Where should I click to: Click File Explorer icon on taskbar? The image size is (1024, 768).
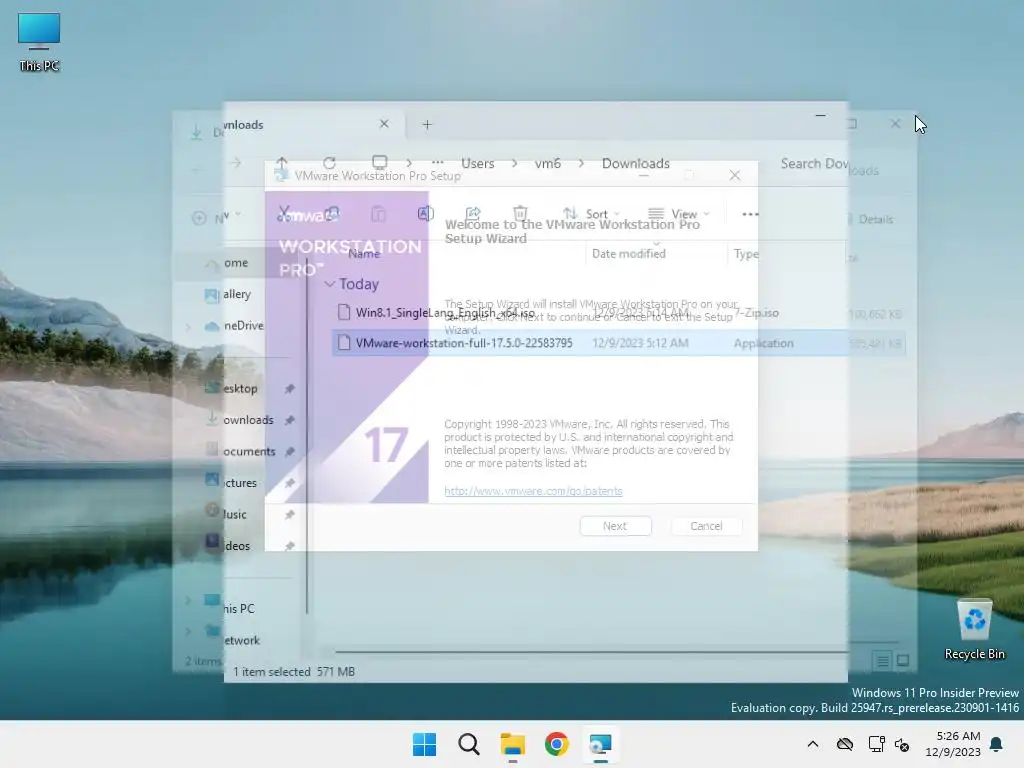click(x=513, y=744)
